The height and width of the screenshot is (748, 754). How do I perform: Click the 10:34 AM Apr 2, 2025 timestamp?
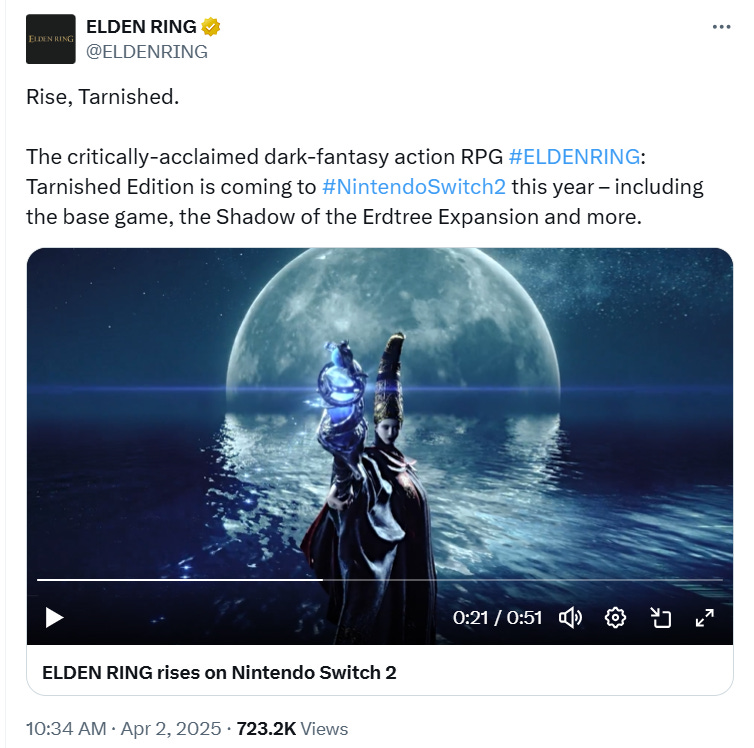[124, 729]
